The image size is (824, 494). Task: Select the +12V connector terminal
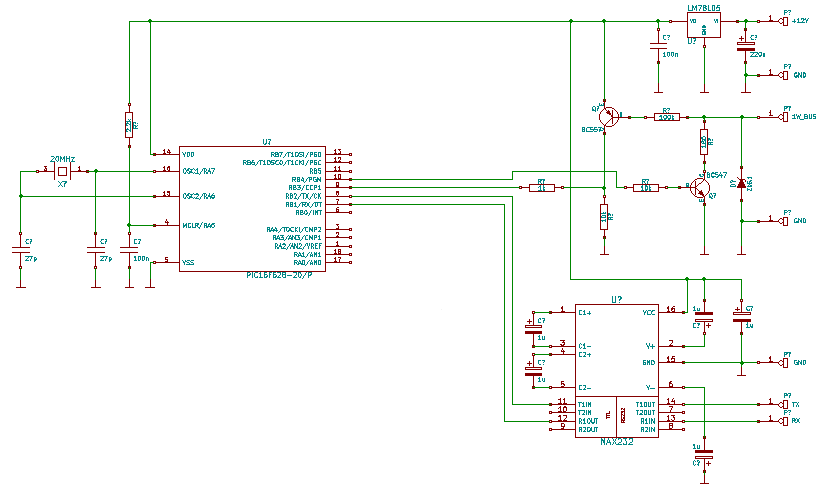point(784,21)
